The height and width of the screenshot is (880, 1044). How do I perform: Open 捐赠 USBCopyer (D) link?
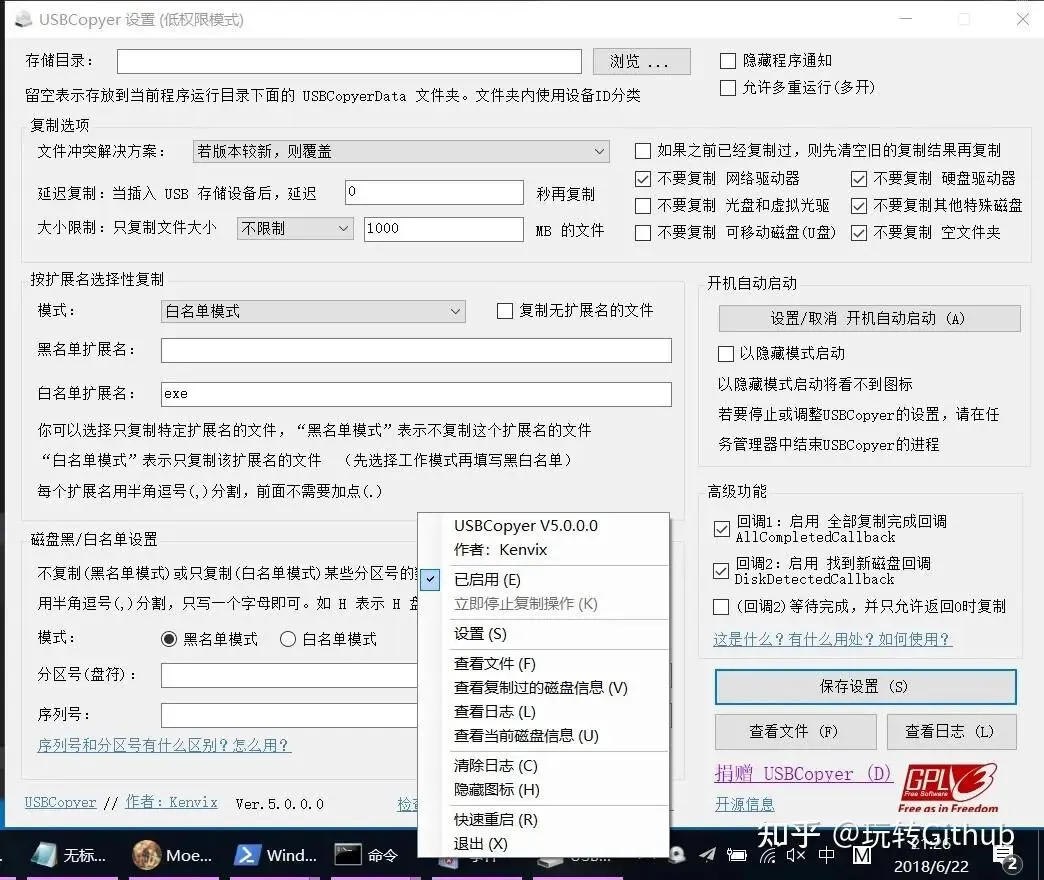pyautogui.click(x=802, y=773)
